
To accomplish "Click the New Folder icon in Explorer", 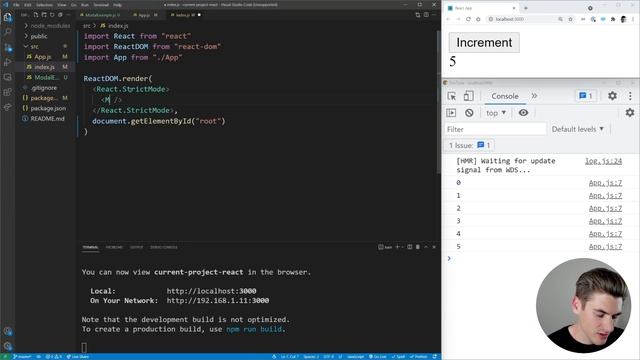I will [x=44, y=15].
